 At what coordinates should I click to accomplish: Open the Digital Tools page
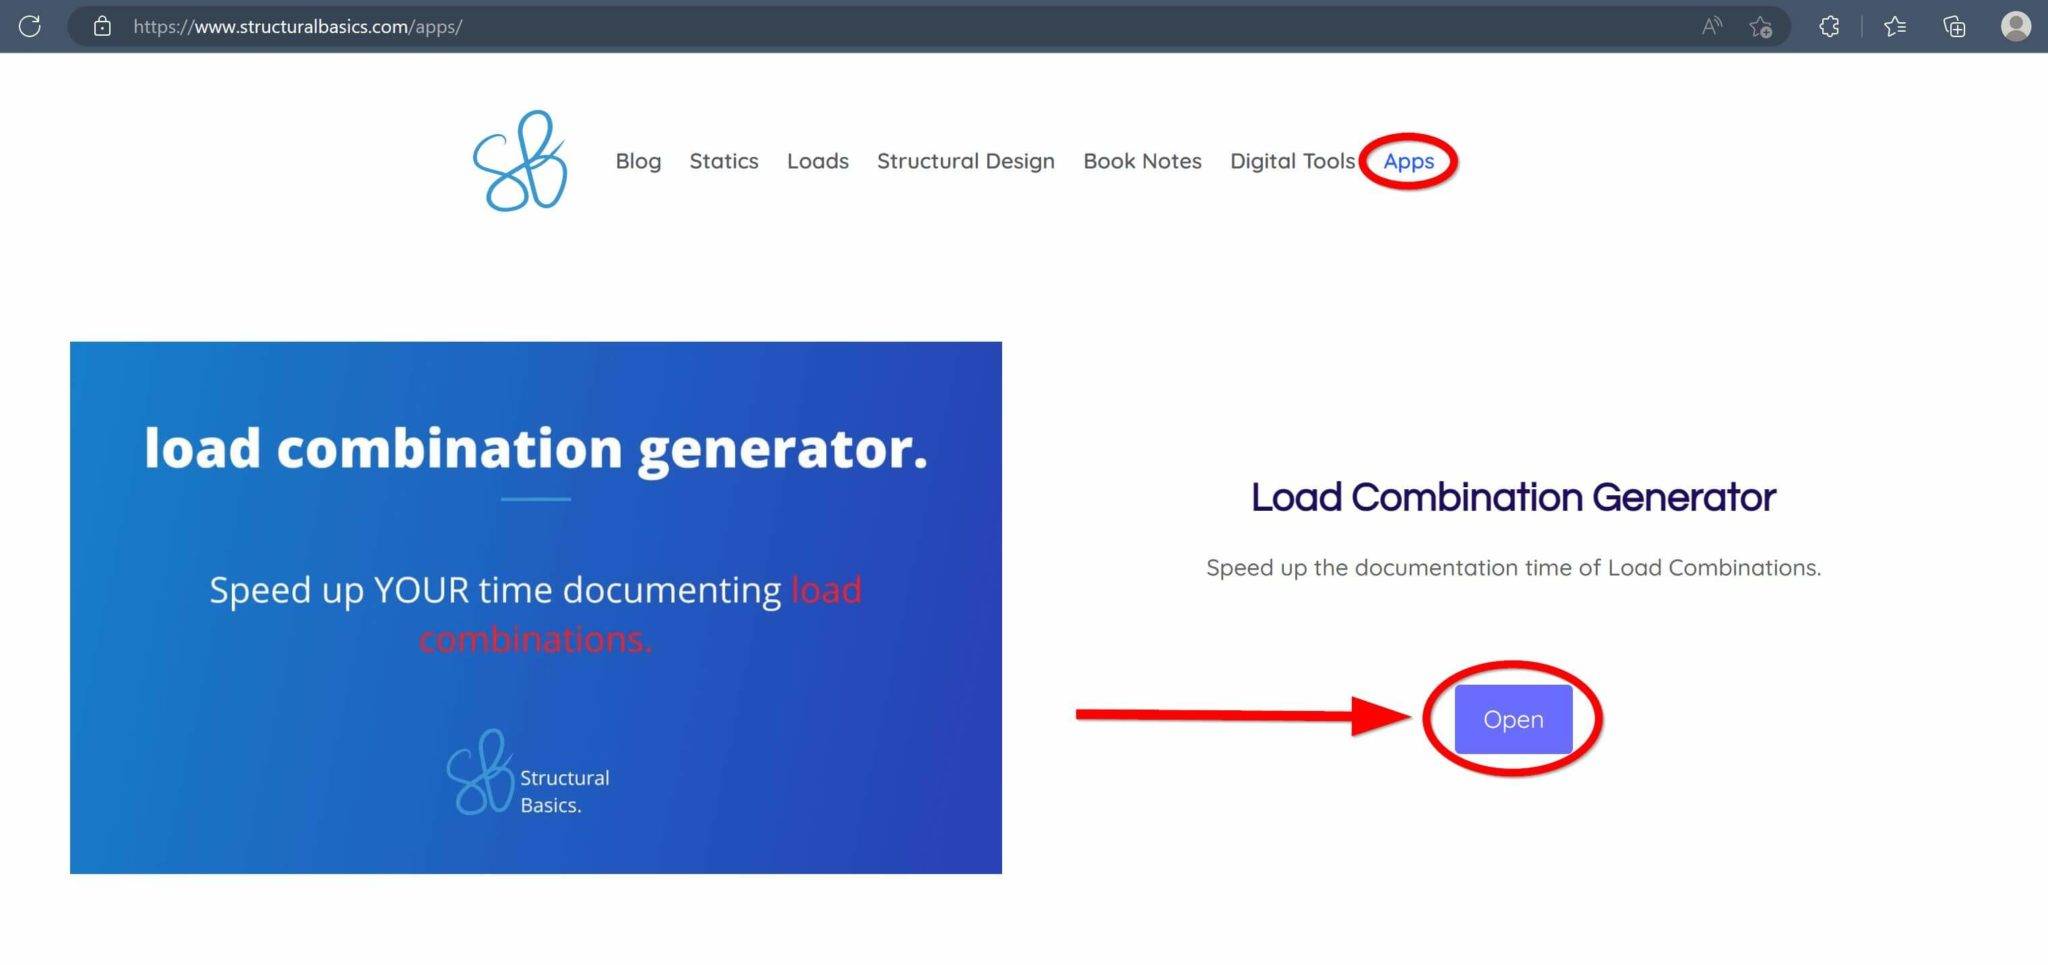1292,161
